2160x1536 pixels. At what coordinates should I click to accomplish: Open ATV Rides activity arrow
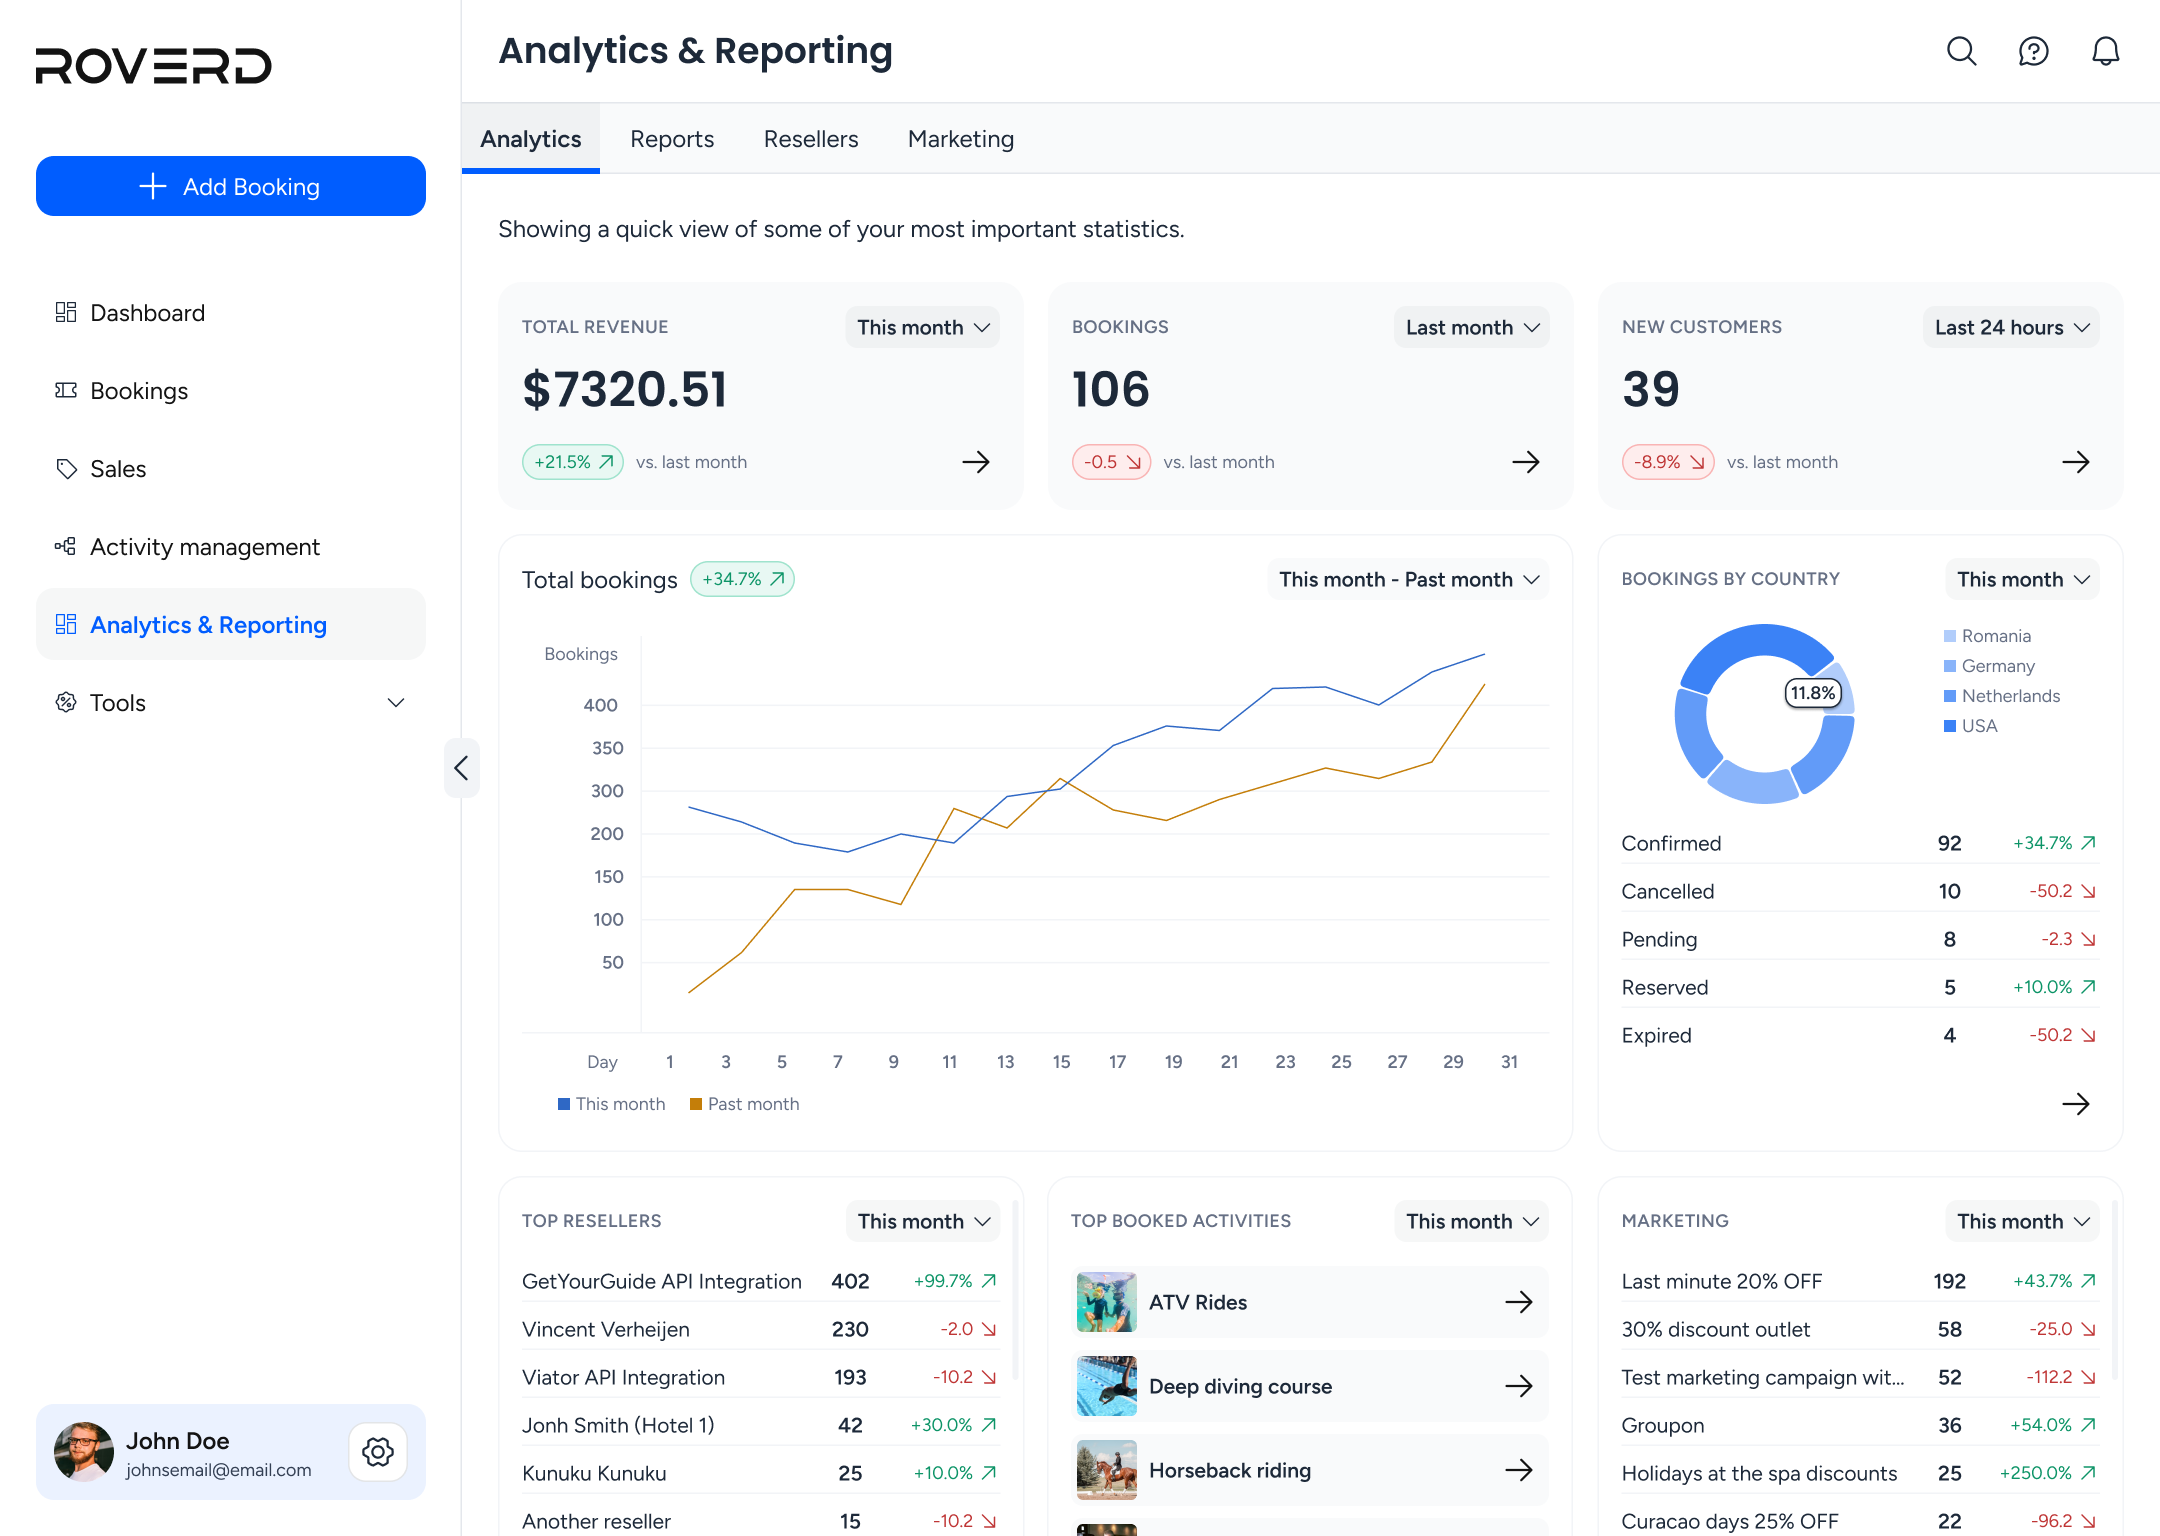coord(1518,1302)
